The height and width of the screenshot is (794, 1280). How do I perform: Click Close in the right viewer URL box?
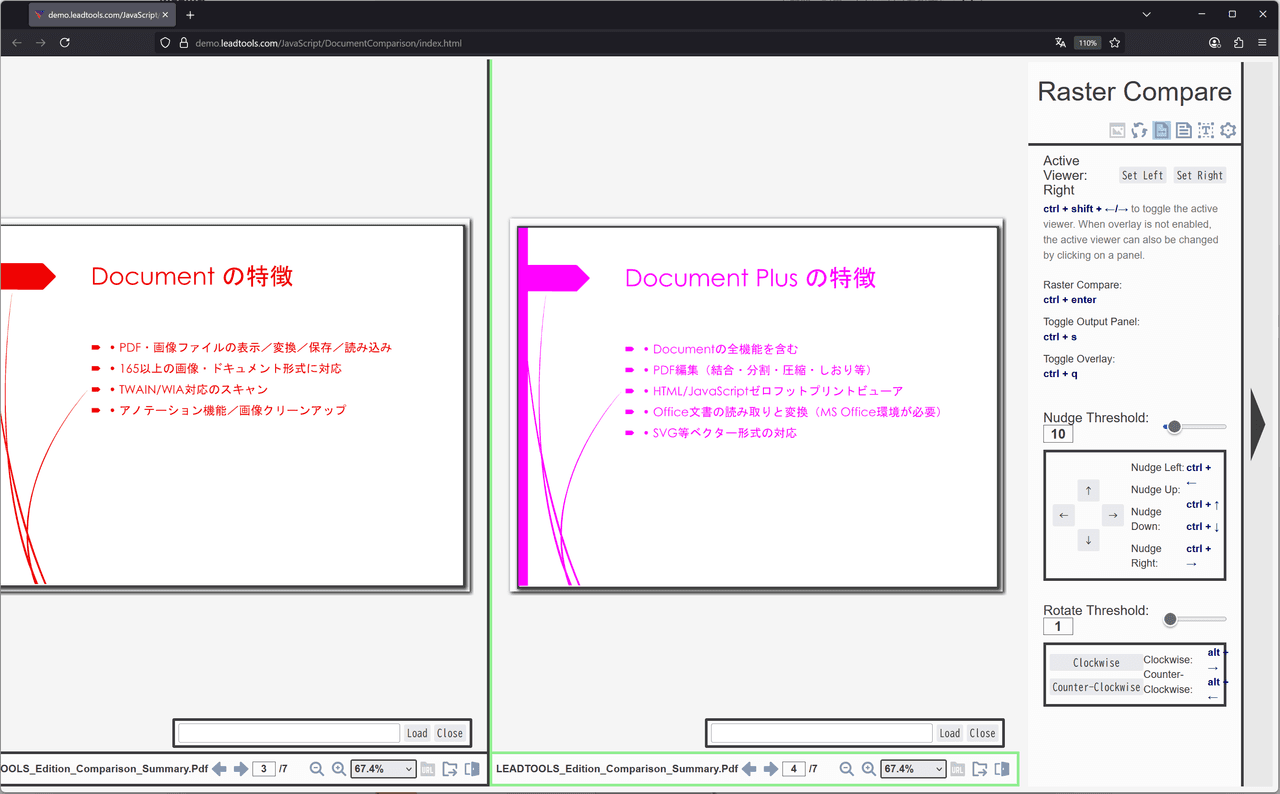click(983, 733)
